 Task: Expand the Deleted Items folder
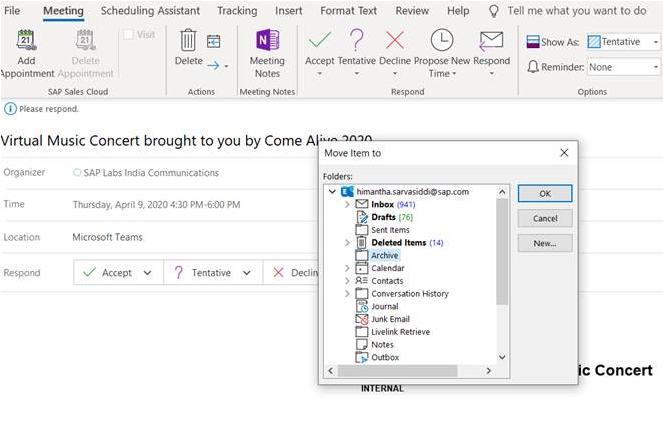pos(347,242)
